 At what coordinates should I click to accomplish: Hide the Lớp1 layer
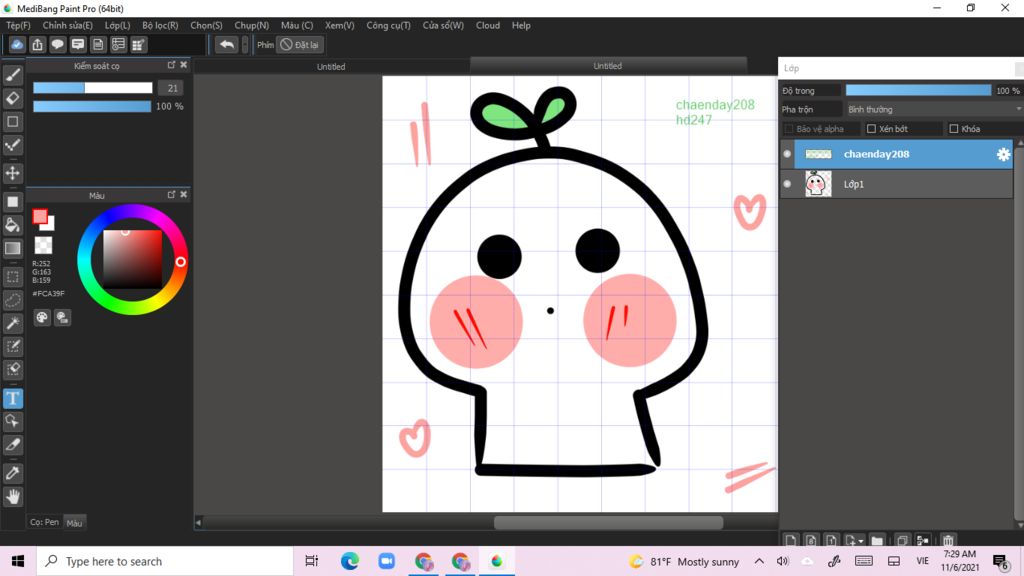[x=787, y=184]
